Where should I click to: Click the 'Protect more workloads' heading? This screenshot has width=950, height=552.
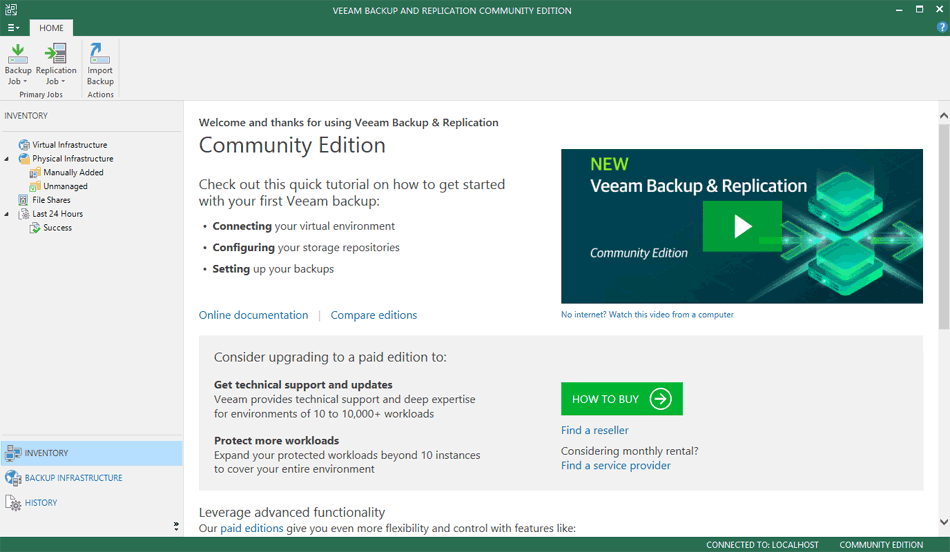[276, 441]
